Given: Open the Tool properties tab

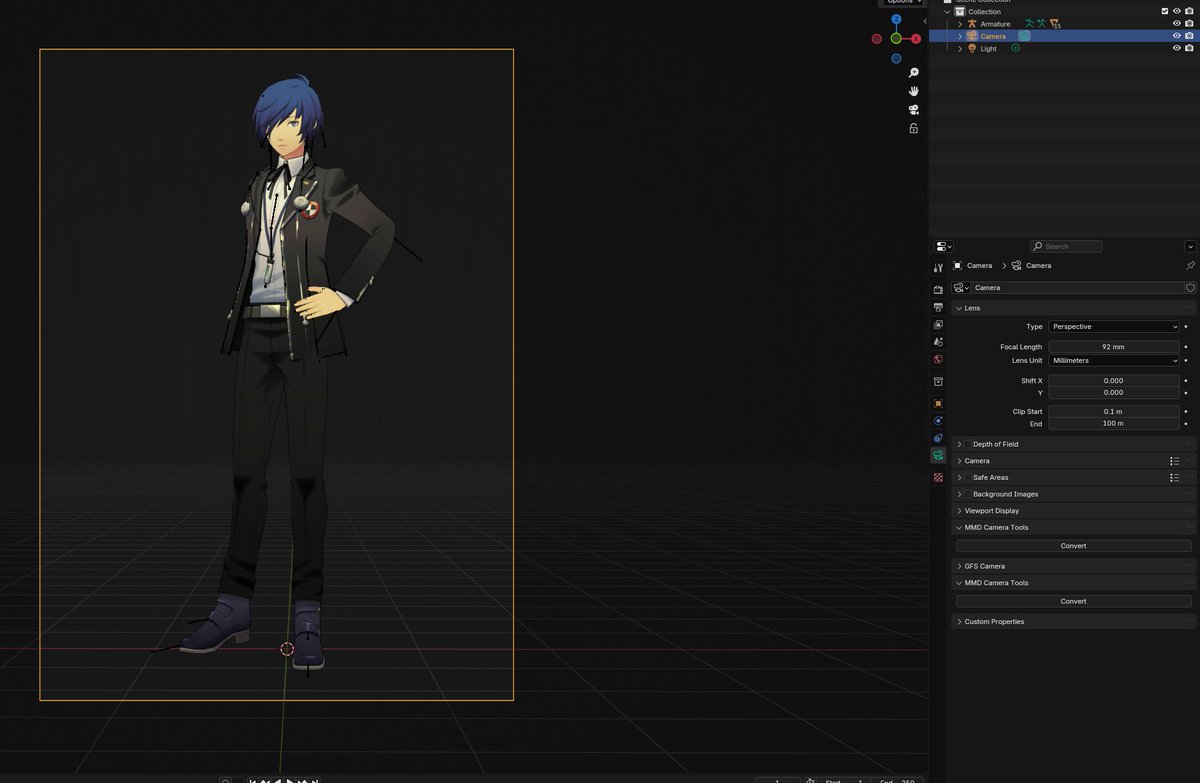Looking at the screenshot, I should 938,268.
